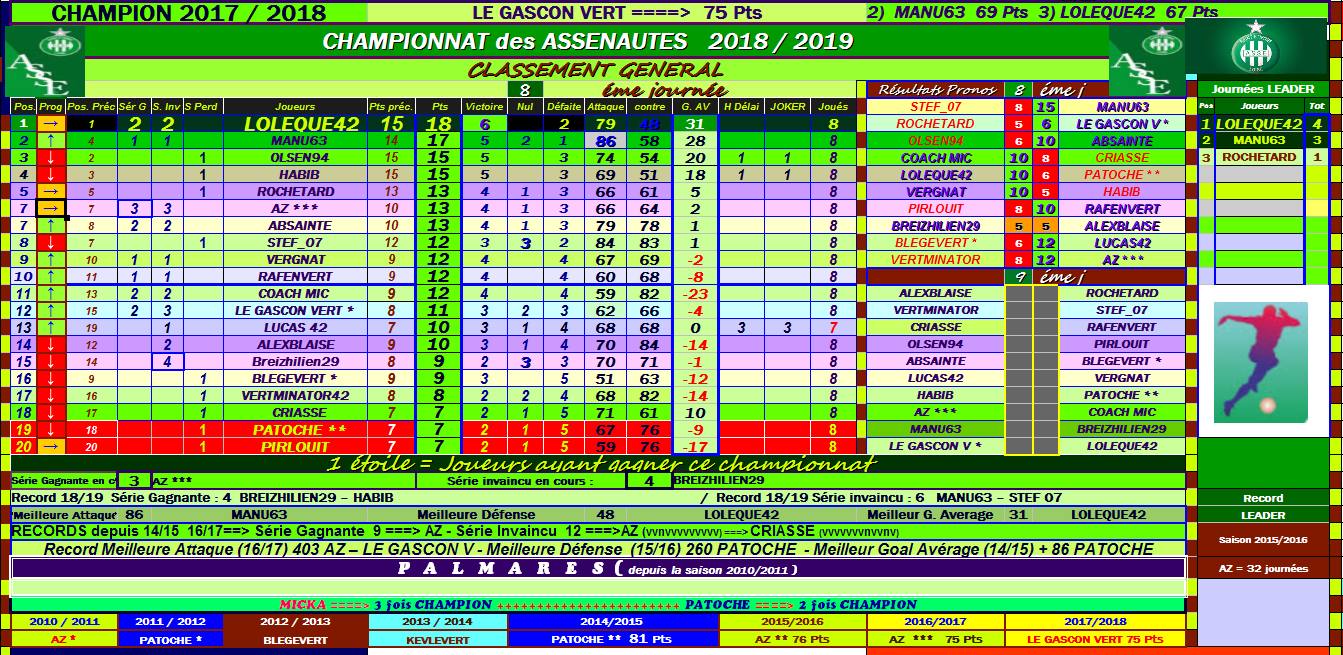Click the ASSE logo right of the ASSENAUTES title
This screenshot has width=1343, height=655.
pyautogui.click(x=1146, y=58)
